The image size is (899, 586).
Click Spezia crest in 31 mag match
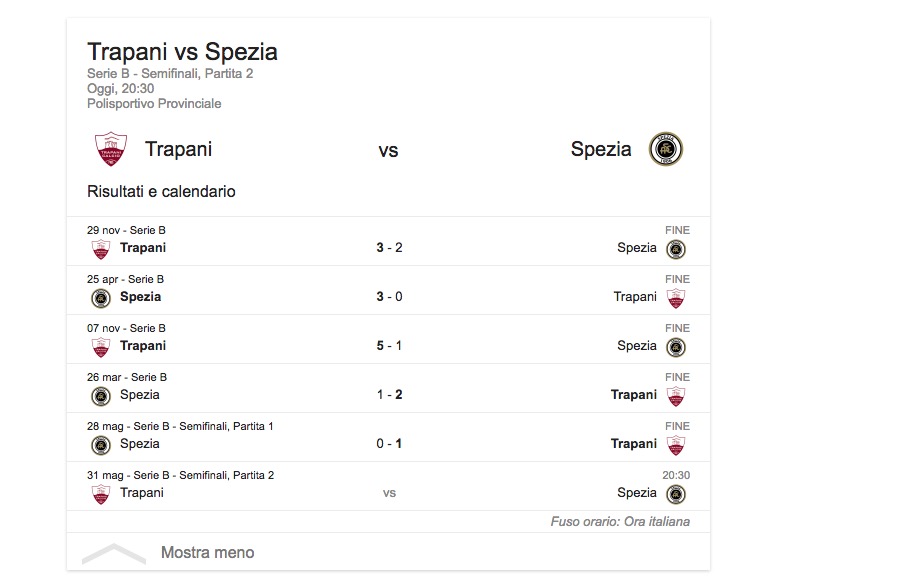coord(677,494)
